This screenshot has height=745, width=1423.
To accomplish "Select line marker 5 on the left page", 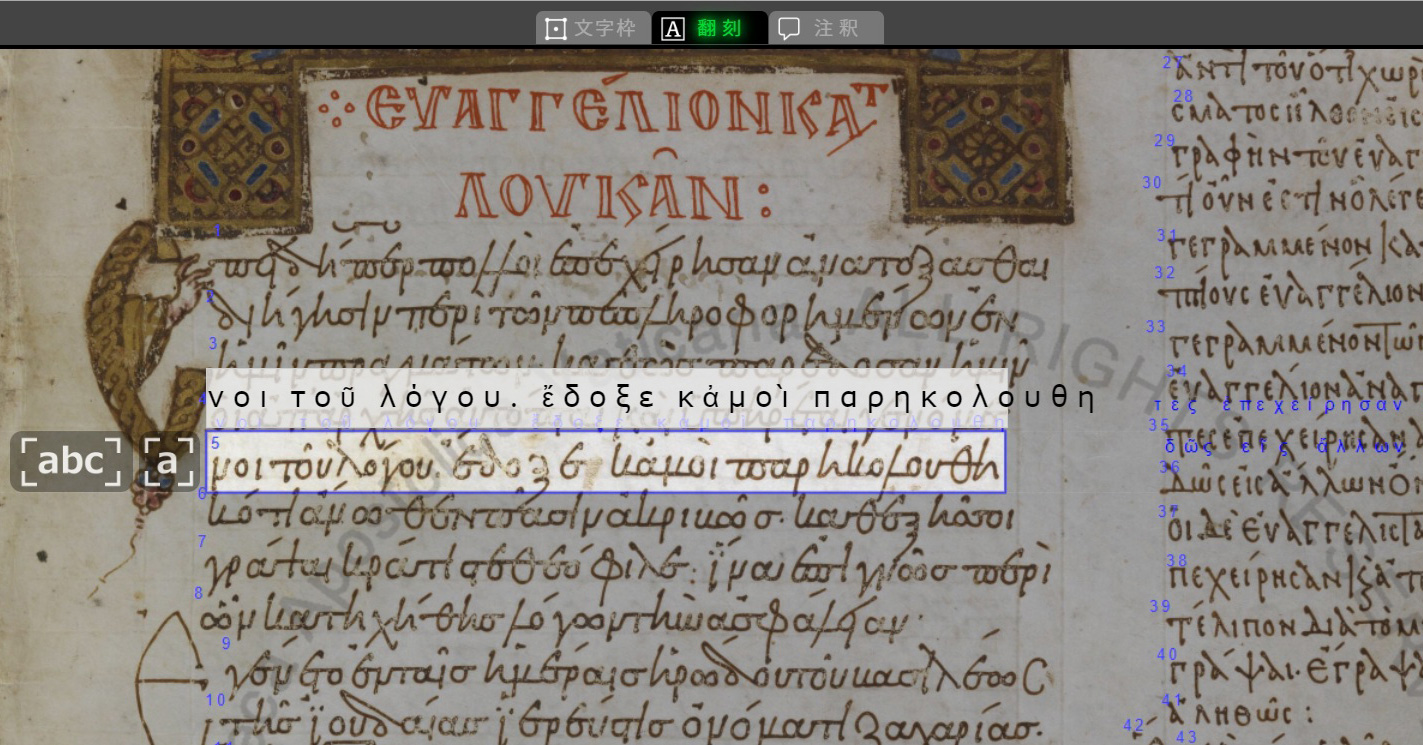I will (x=213, y=442).
